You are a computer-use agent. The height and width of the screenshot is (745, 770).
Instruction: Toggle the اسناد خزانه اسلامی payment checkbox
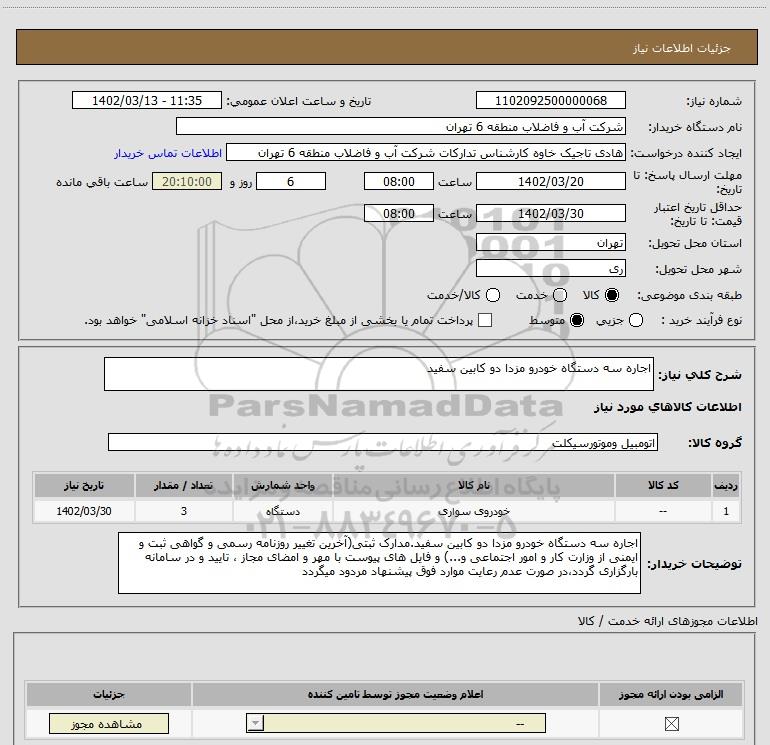point(485,320)
